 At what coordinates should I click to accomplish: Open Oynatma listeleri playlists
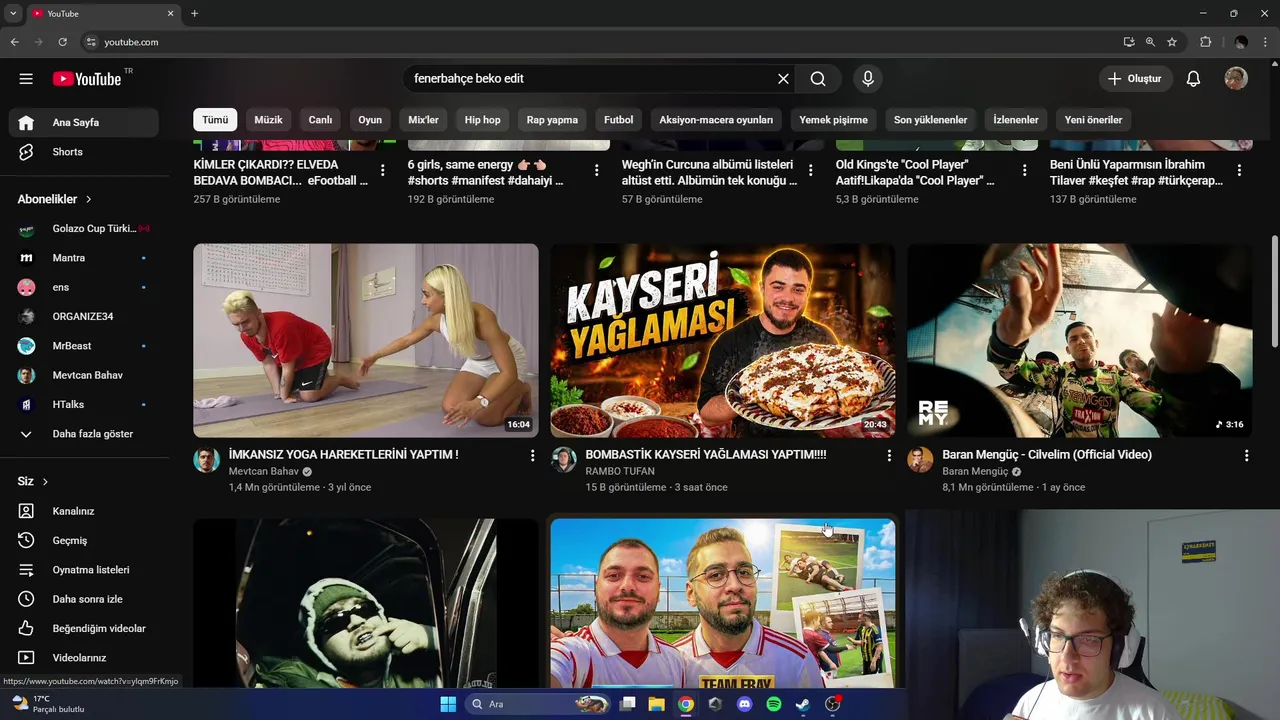84,570
